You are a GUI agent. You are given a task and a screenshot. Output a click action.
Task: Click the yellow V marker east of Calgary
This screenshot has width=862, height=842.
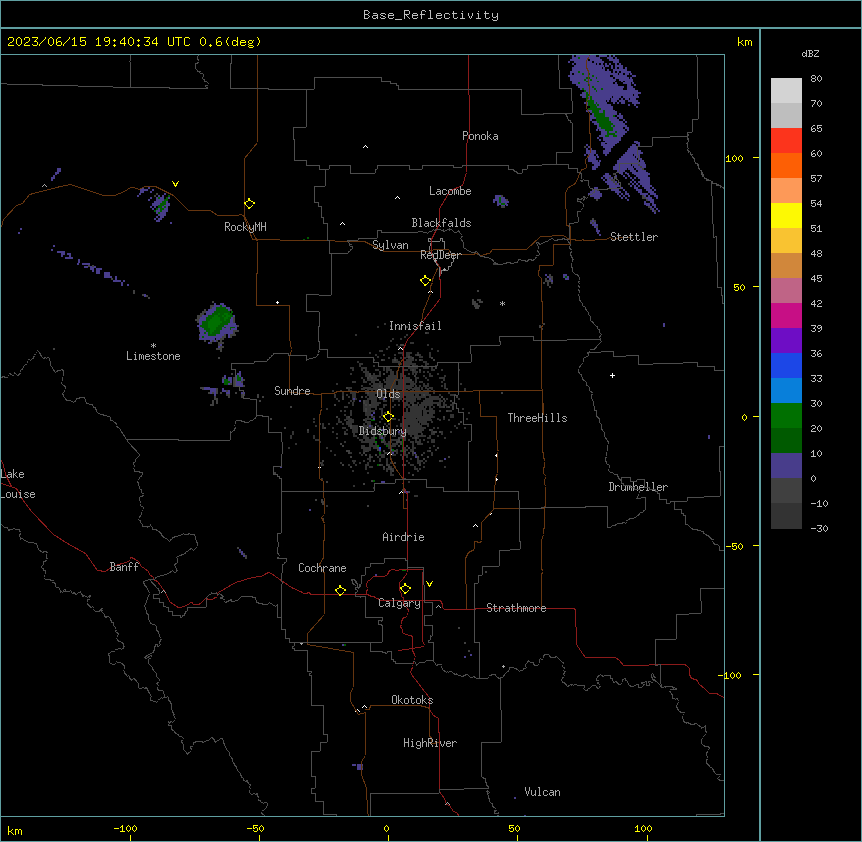(429, 584)
